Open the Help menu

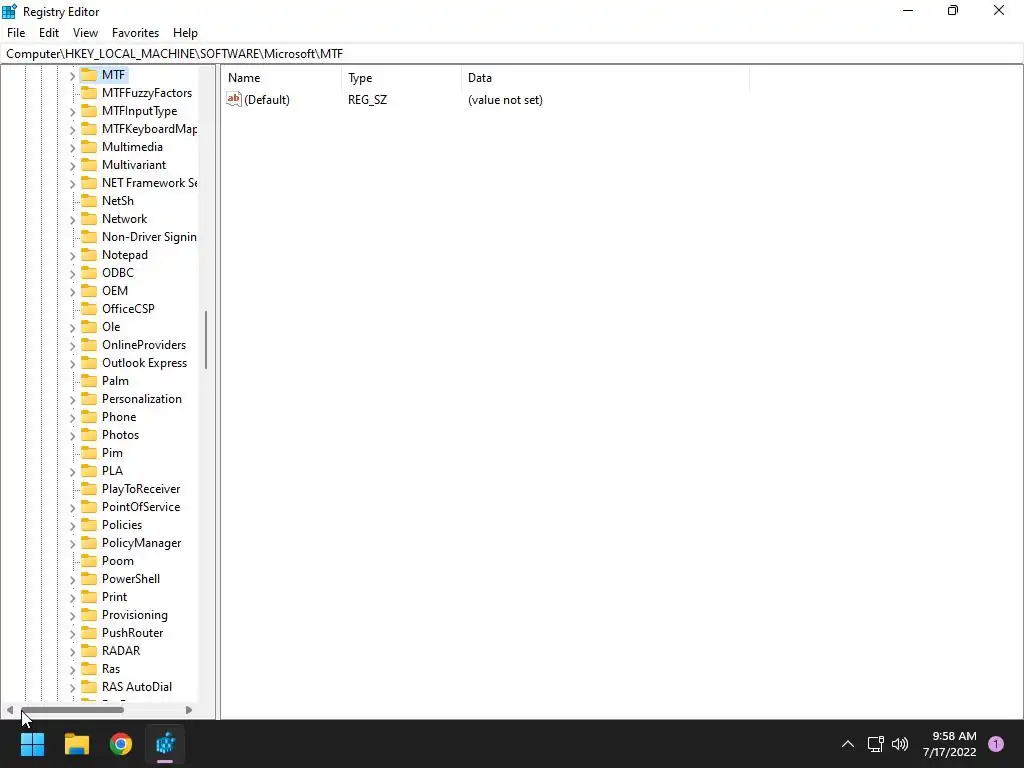point(185,33)
